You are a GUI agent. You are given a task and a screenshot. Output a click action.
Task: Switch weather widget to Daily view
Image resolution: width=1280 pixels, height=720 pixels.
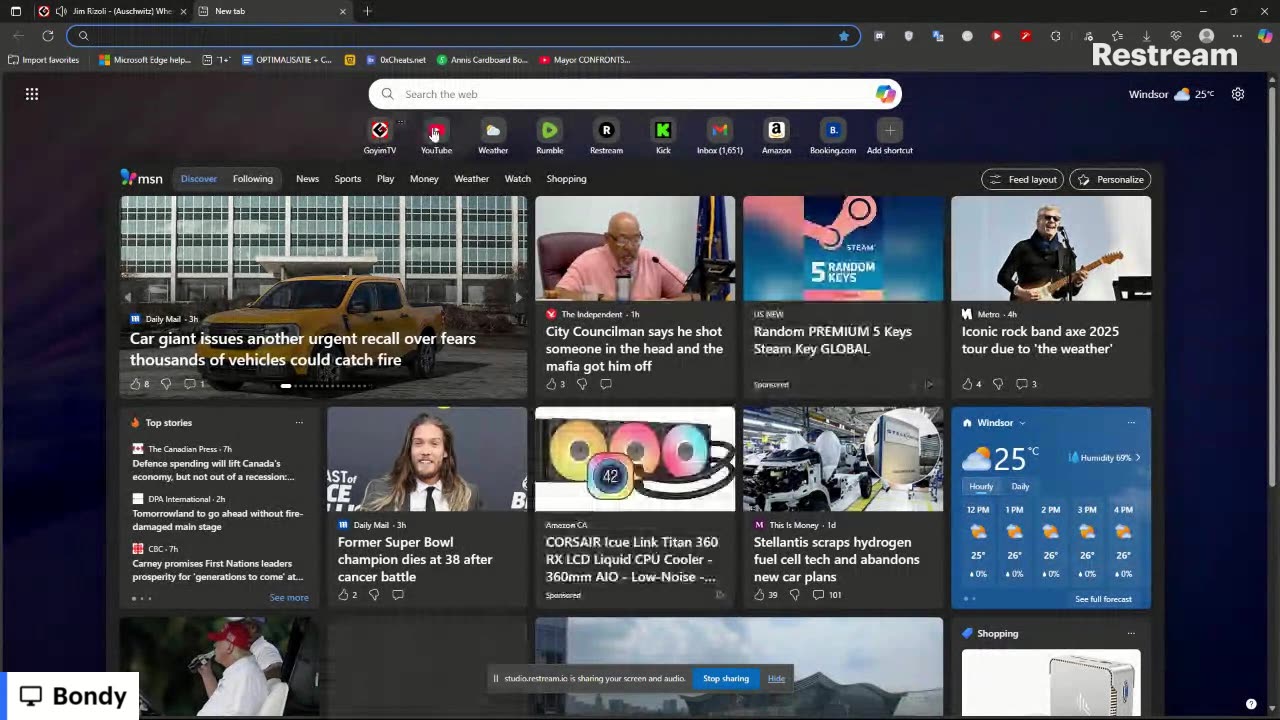point(1020,486)
